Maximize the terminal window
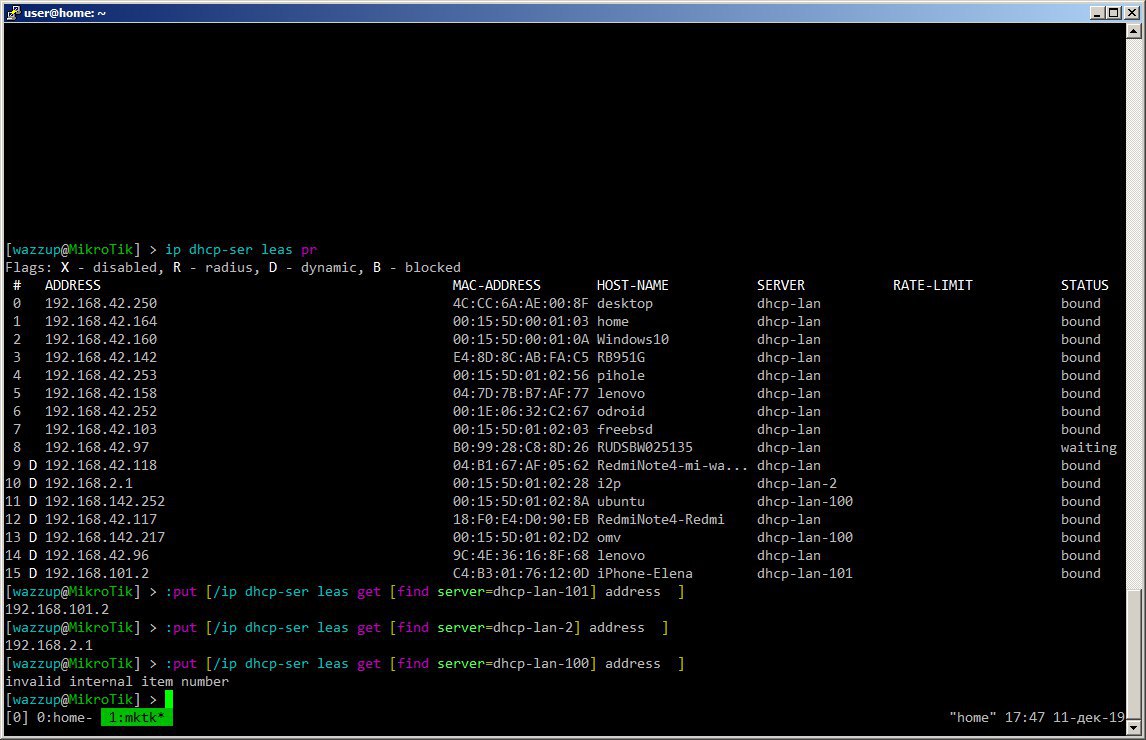Screen dimensions: 1146x740 pos(1113,12)
